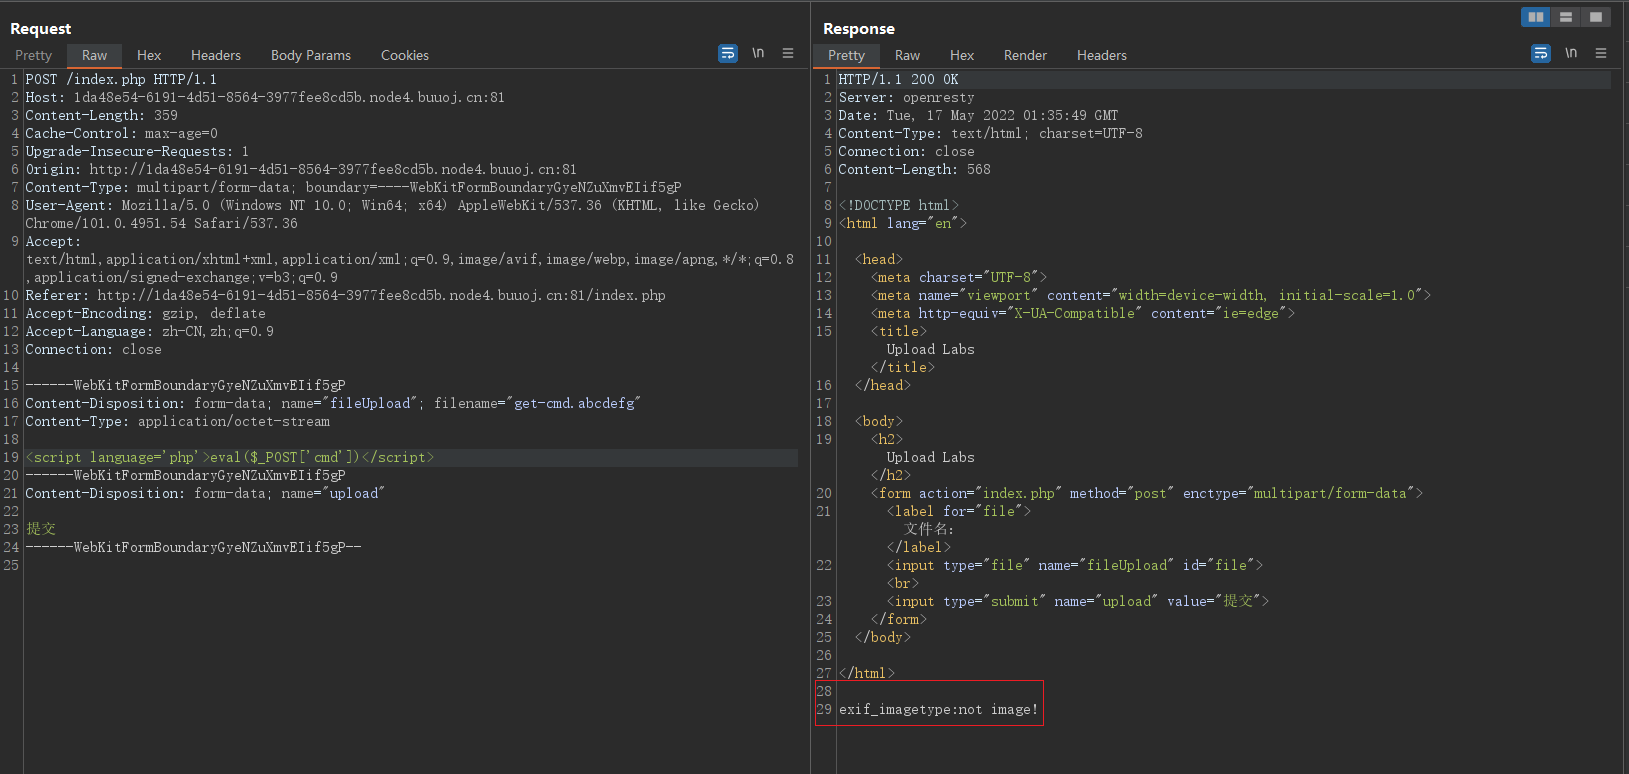The height and width of the screenshot is (774, 1629).
Task: Open the Headers tab in Request panel
Action: coord(216,55)
